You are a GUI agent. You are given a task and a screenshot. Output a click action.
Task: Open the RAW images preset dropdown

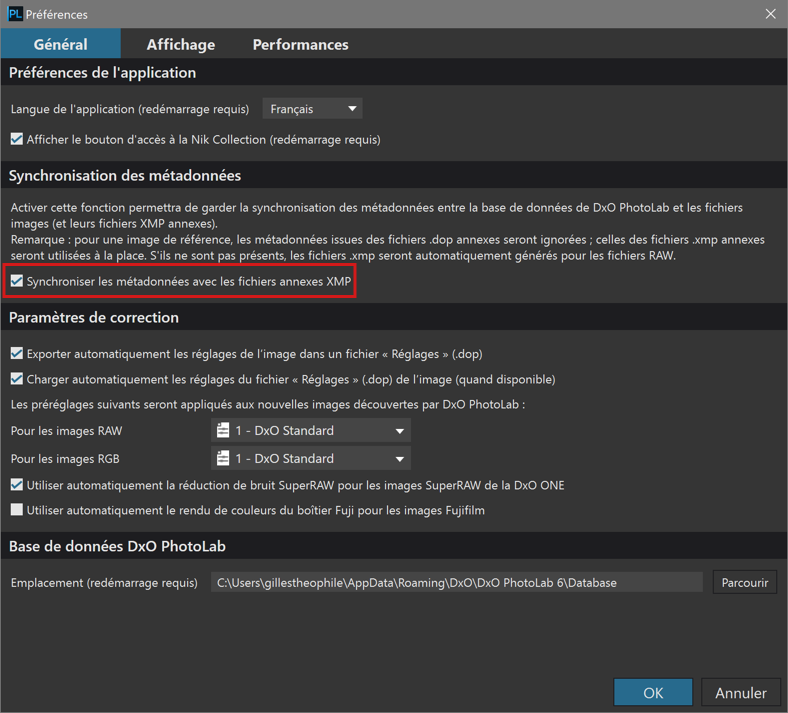click(x=311, y=431)
